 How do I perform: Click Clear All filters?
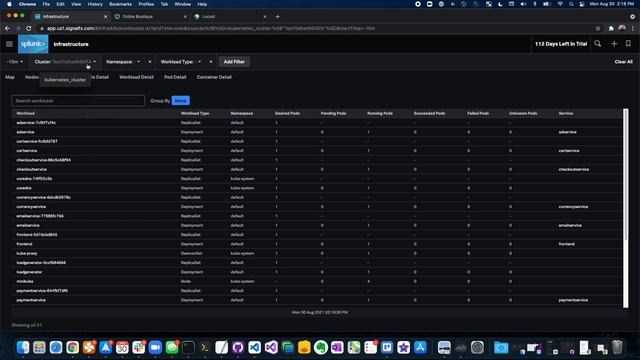coord(623,62)
